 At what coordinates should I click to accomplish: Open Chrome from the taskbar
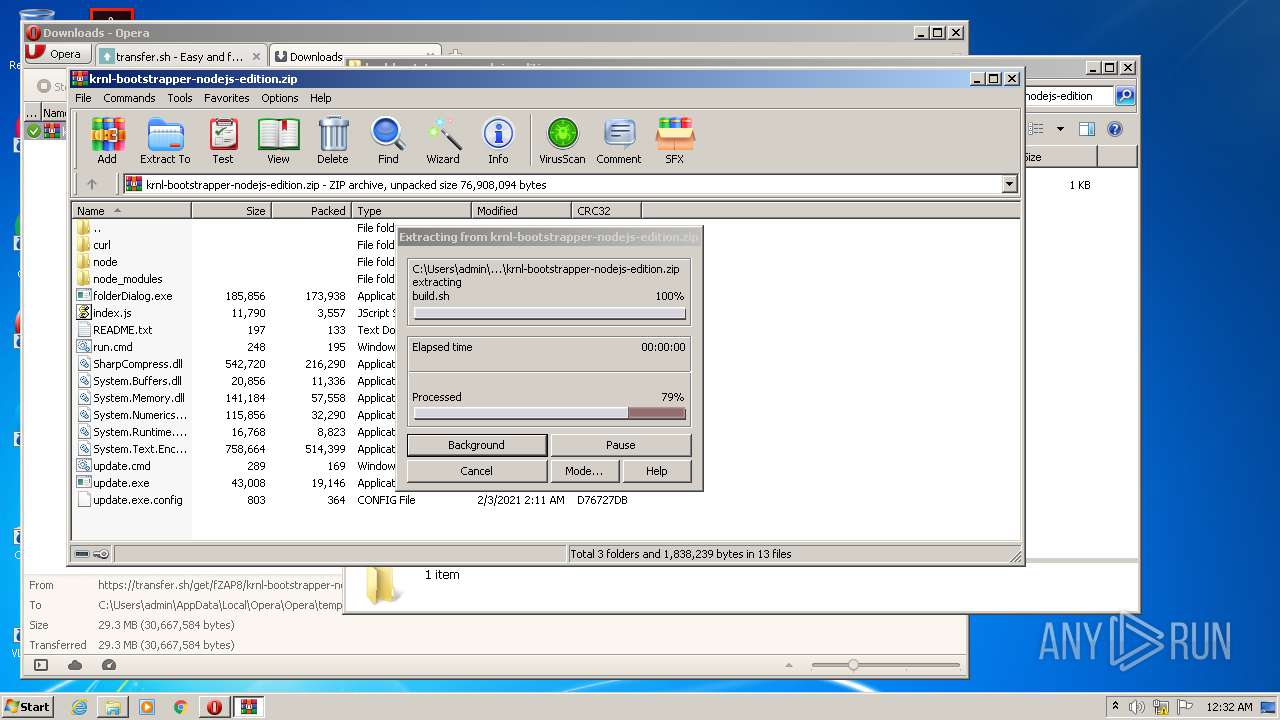click(181, 707)
